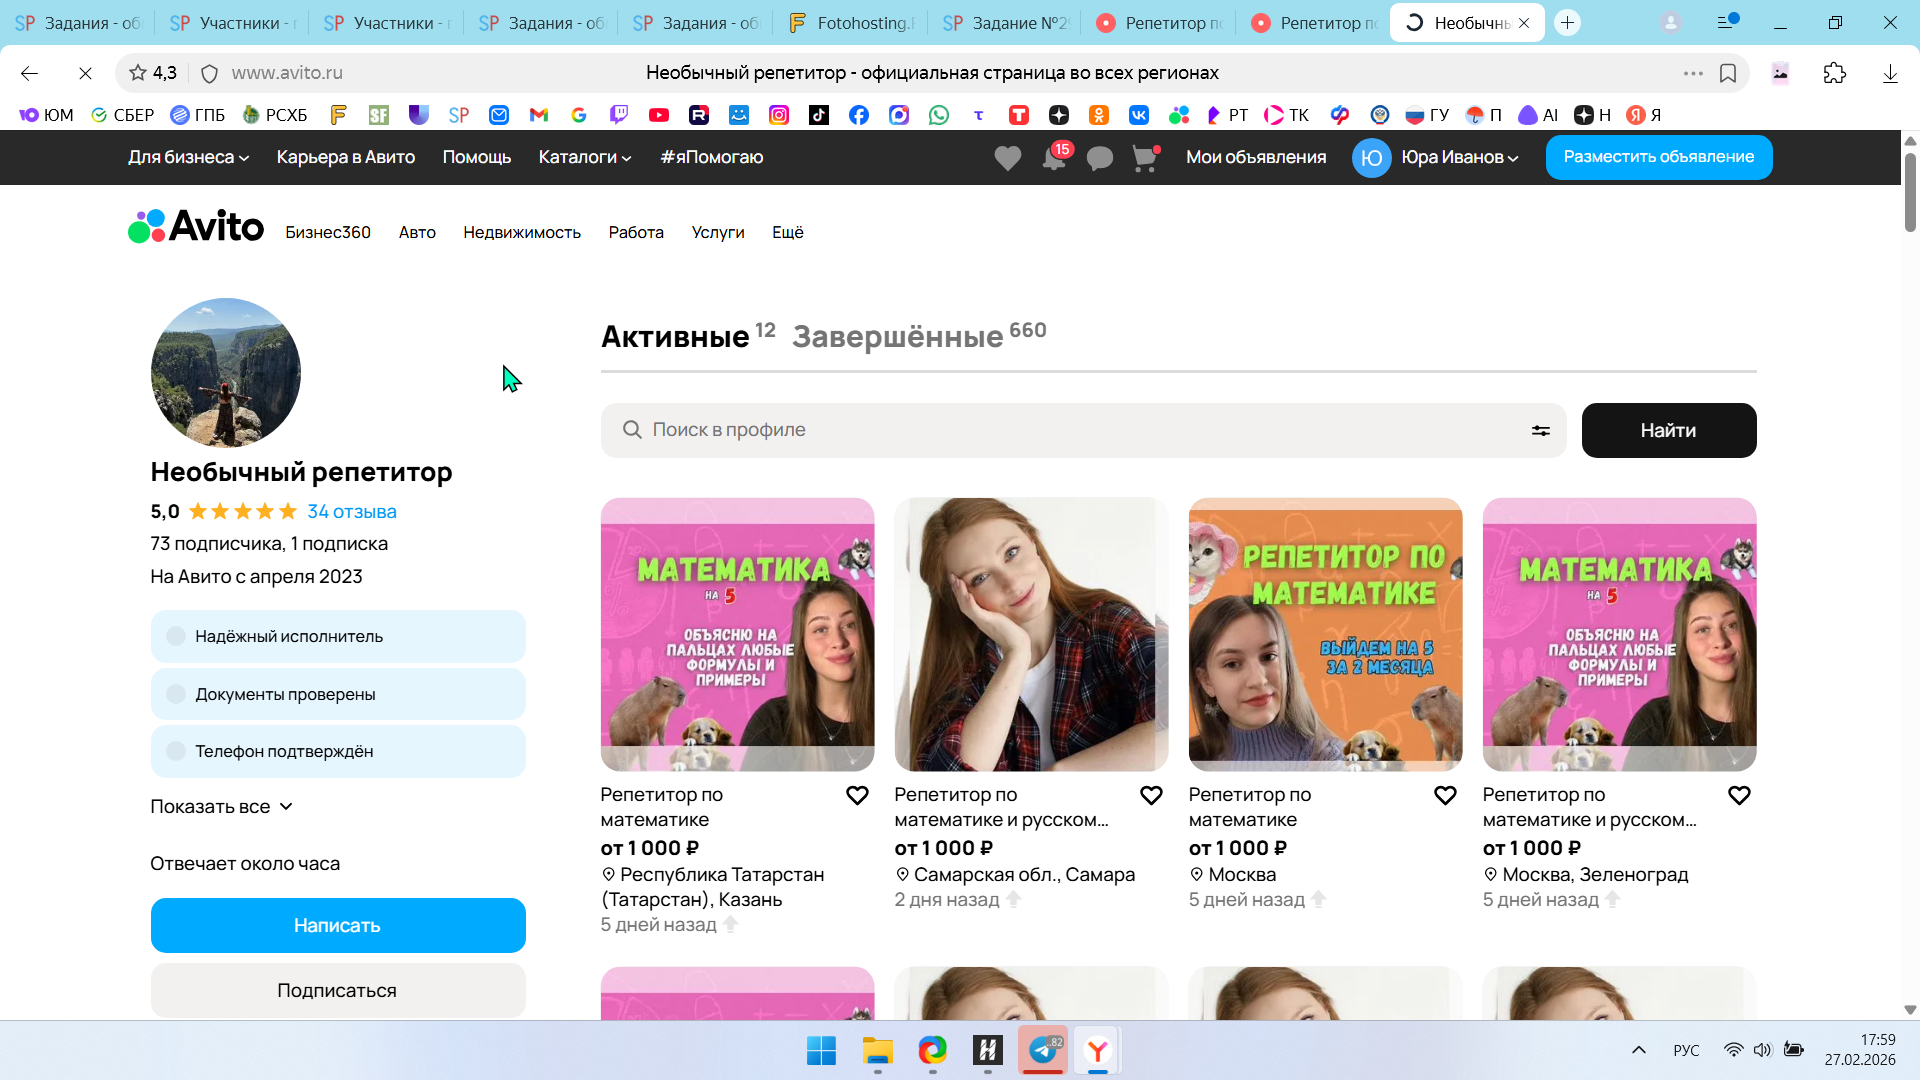Viewport: 1920px width, 1080px height.
Task: Open notifications bell with 15 badge
Action: click(x=1054, y=158)
